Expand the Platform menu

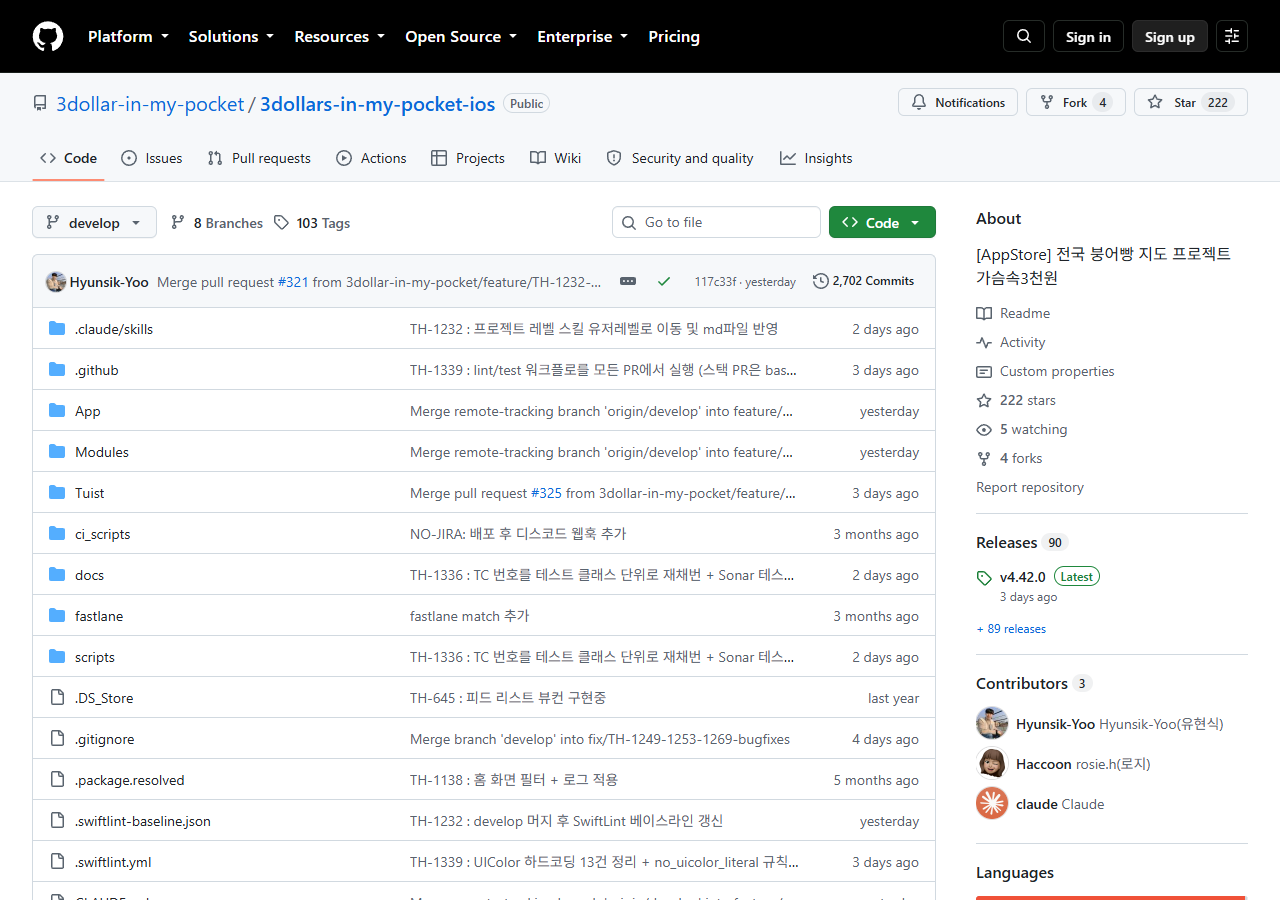pos(128,36)
